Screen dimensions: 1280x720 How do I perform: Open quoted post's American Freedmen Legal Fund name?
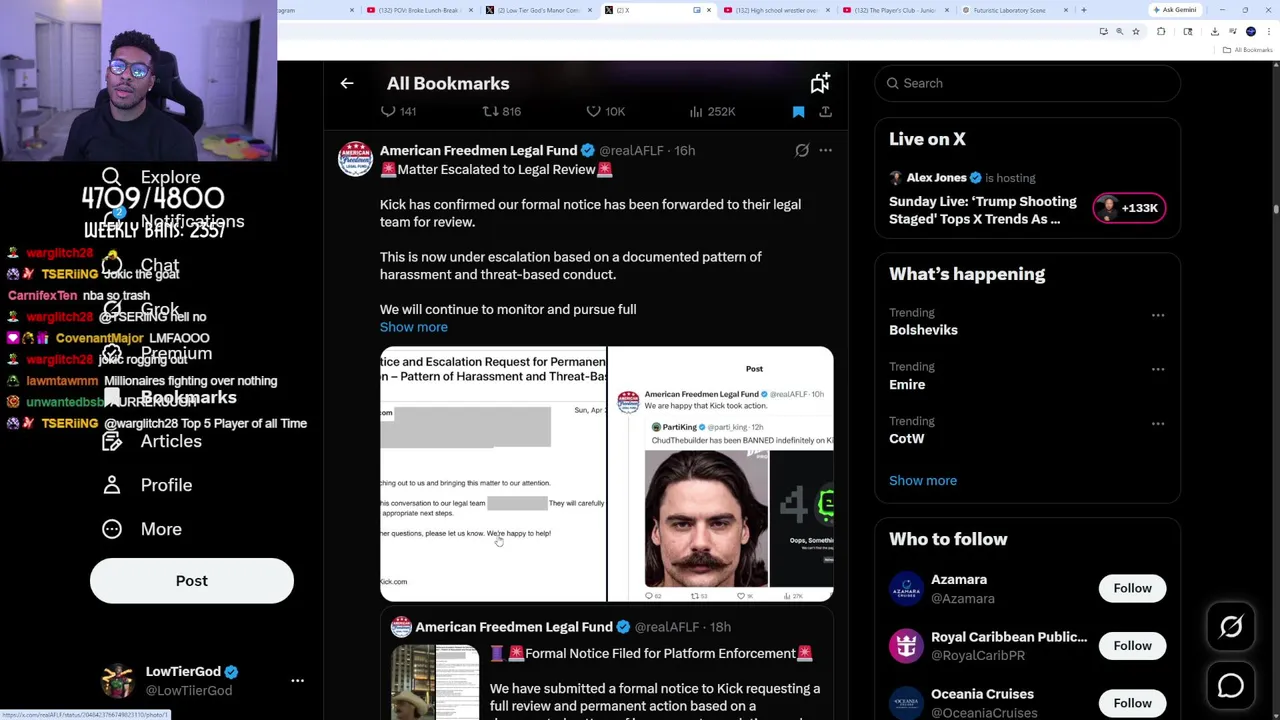(x=513, y=627)
